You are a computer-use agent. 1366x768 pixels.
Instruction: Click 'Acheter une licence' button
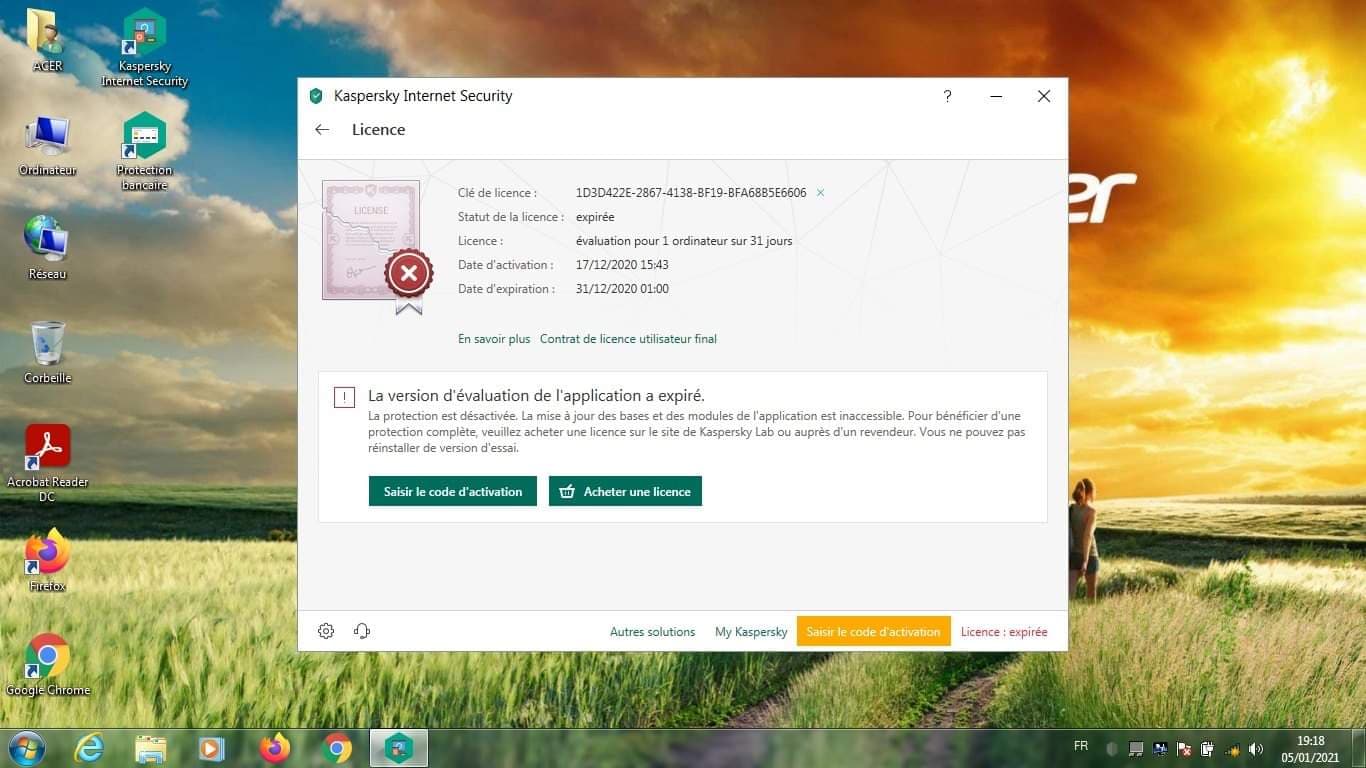tap(625, 491)
